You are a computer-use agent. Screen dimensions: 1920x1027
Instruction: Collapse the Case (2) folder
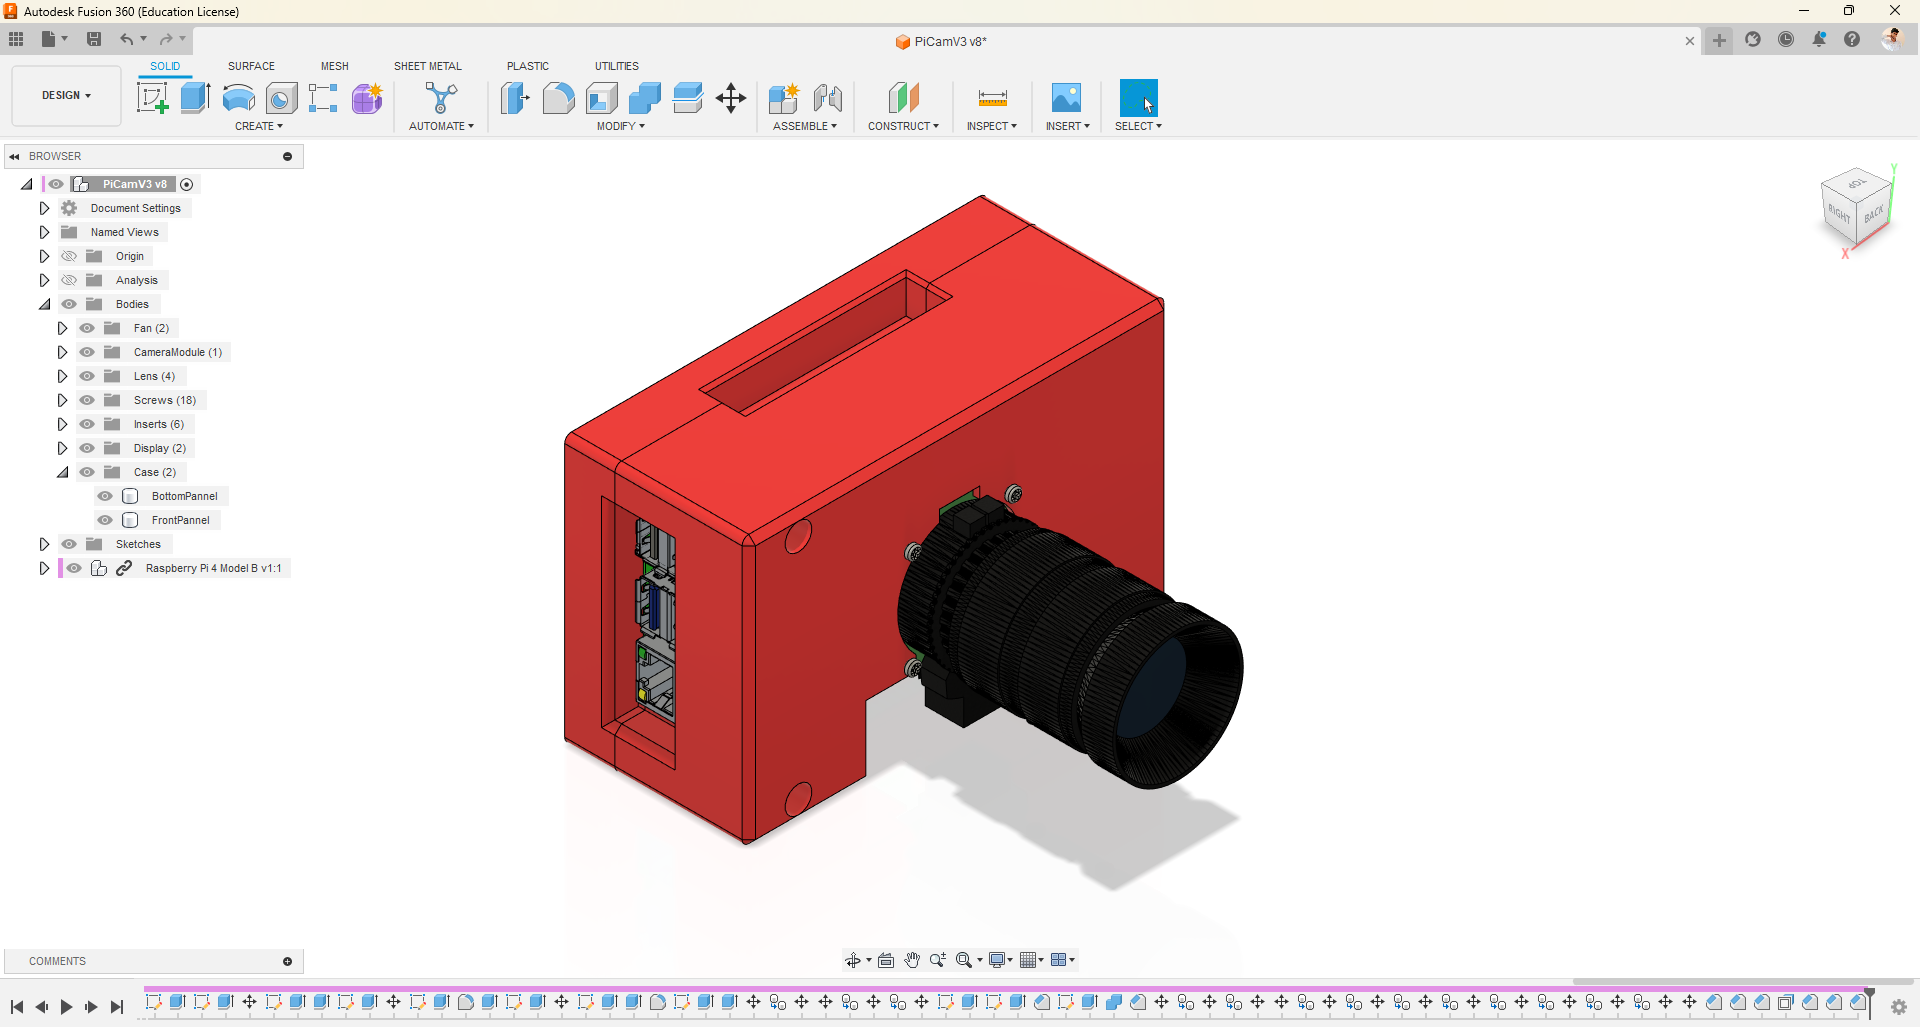(62, 472)
